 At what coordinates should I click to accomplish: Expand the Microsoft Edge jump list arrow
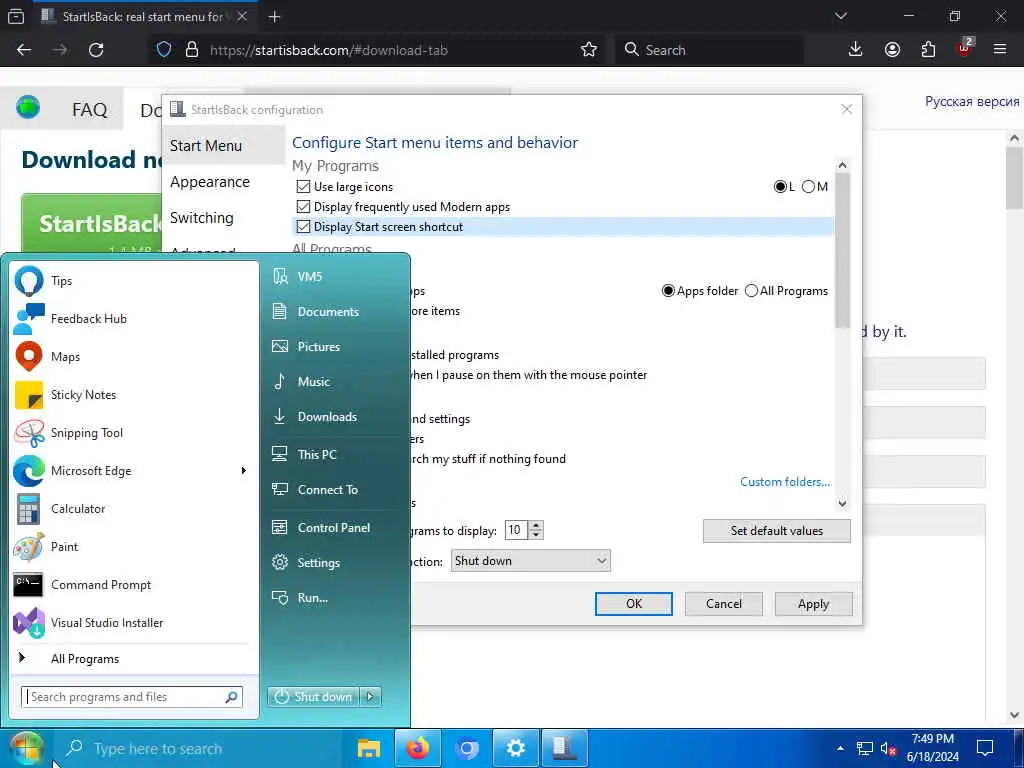tap(244, 471)
